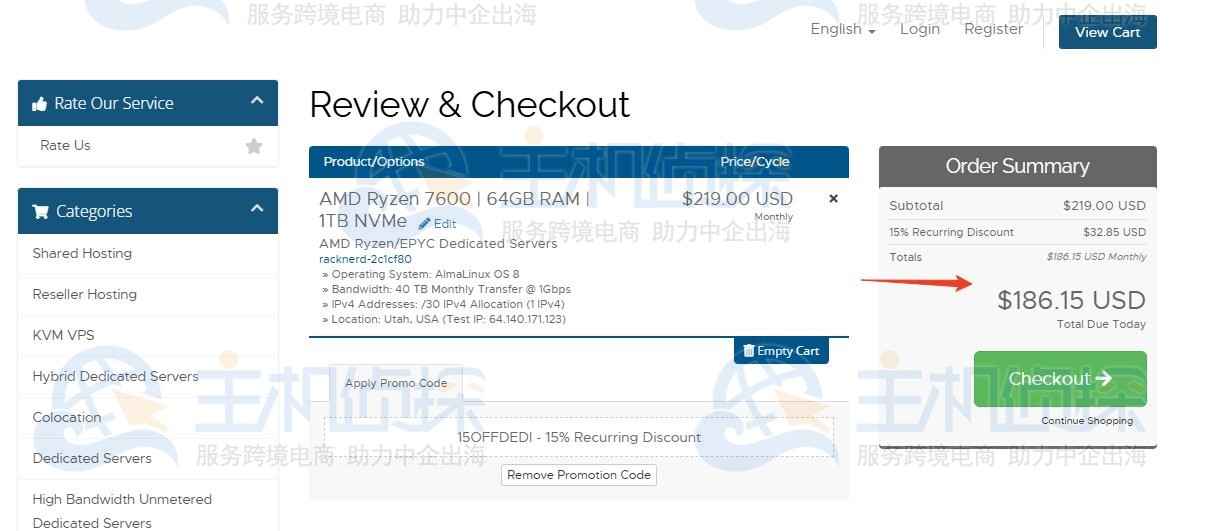Select Hybrid Dedicated Servers category
This screenshot has width=1215, height=531.
click(x=115, y=376)
